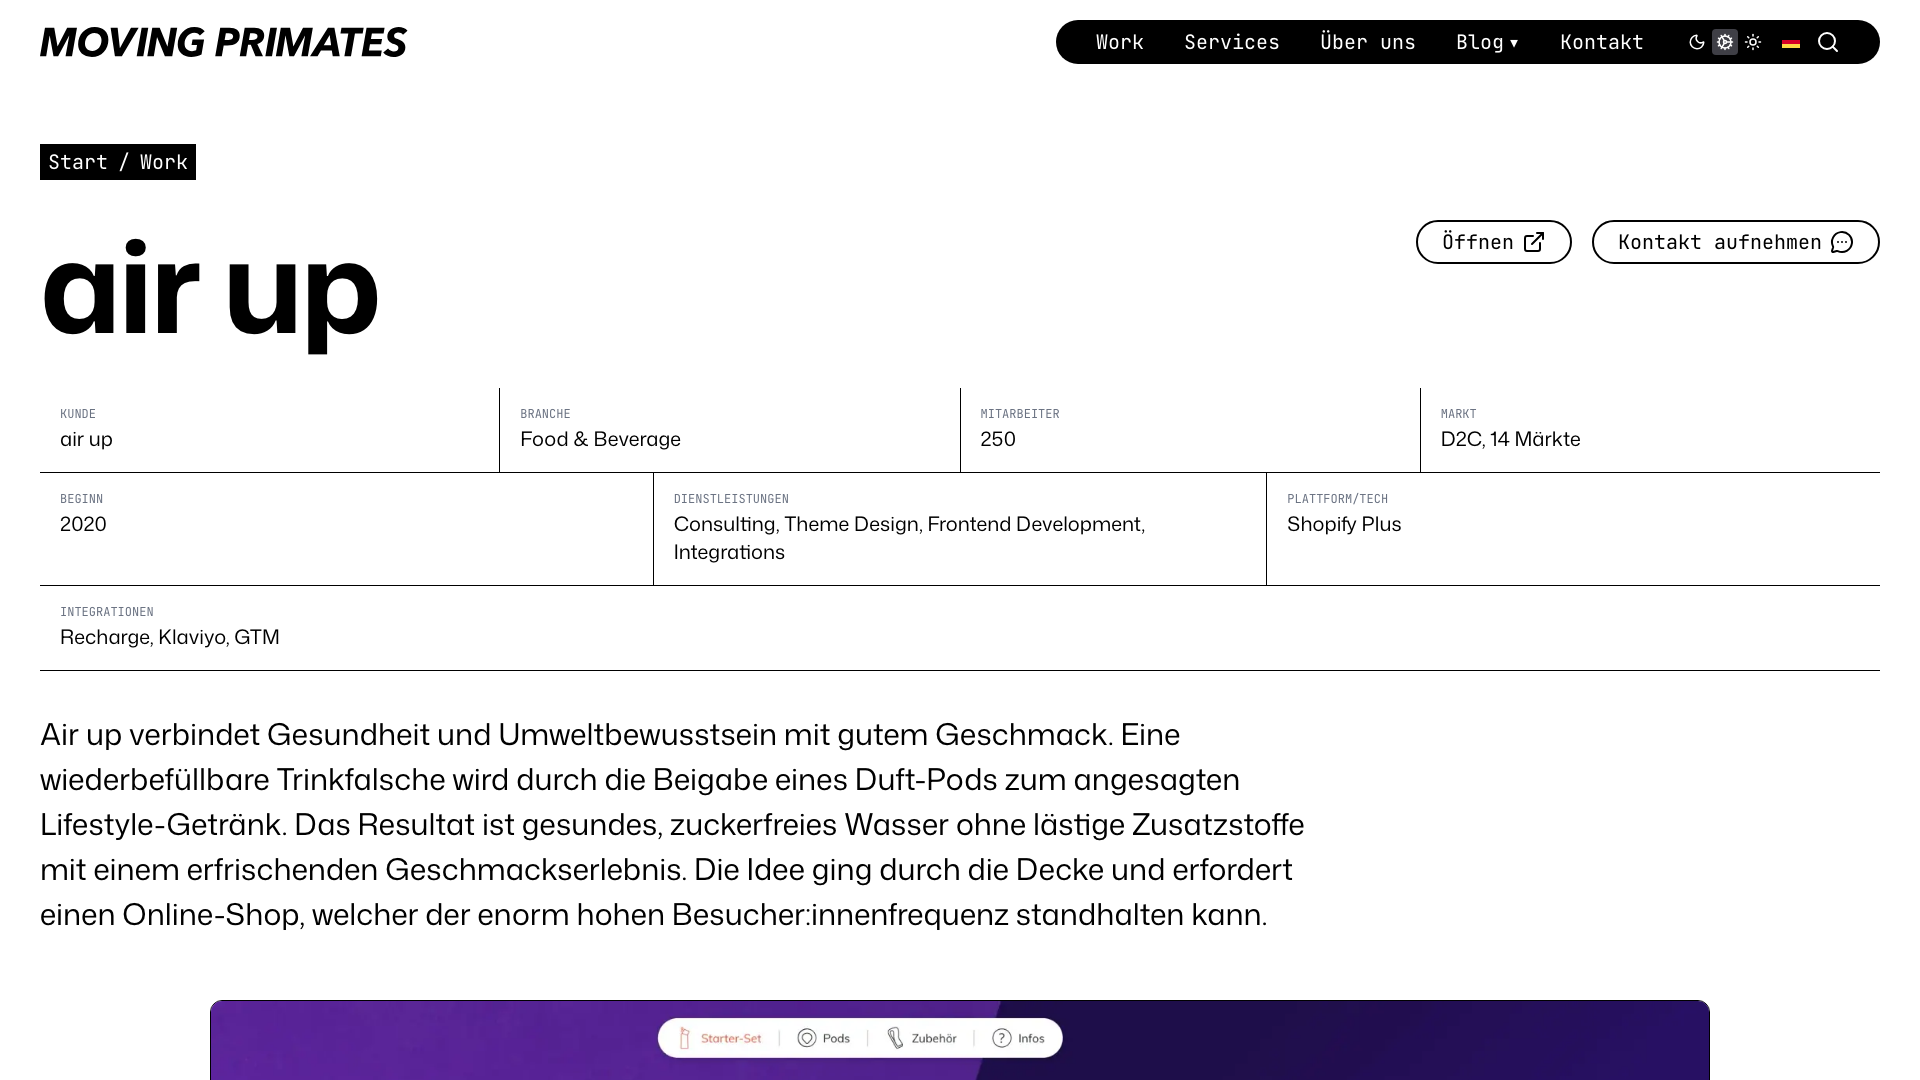Click Pods icon in preview thumbnail
Screen dimensions: 1920x1080
pos(807,1038)
